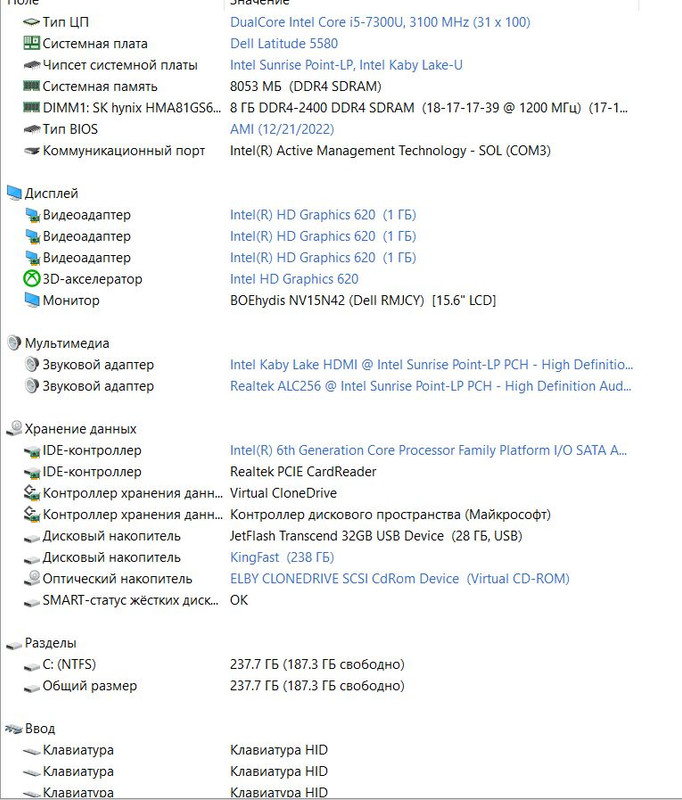Open the AMI (12/21/2022) BIOS link
682x800 pixels.
282,129
